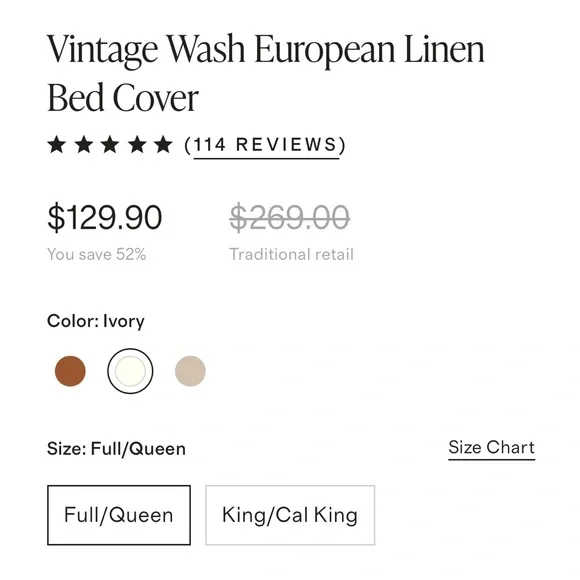
Task: Click the crossed-out $269.00 price
Action: (x=290, y=218)
